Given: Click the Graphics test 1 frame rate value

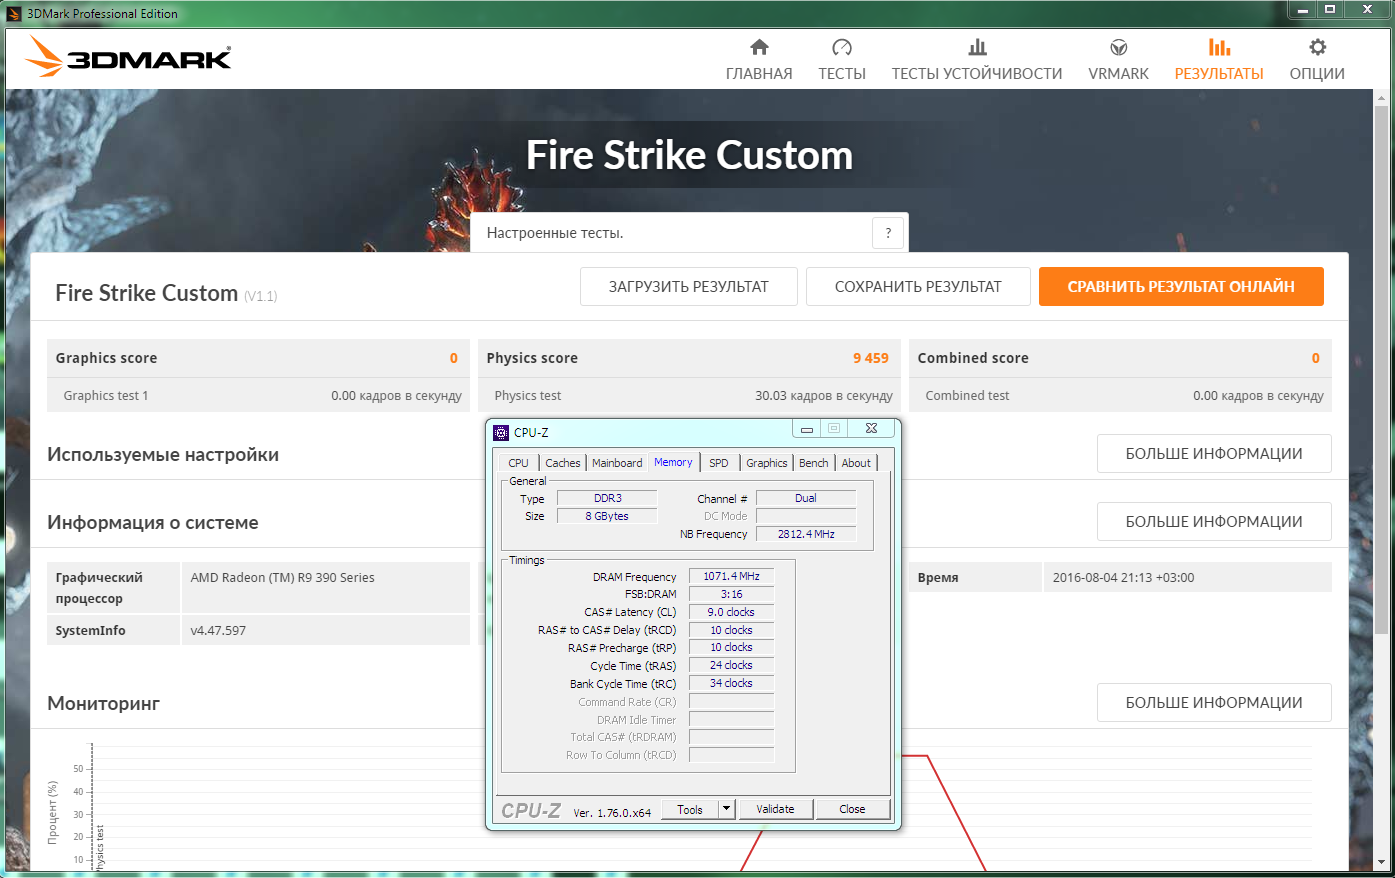Looking at the screenshot, I should 396,396.
